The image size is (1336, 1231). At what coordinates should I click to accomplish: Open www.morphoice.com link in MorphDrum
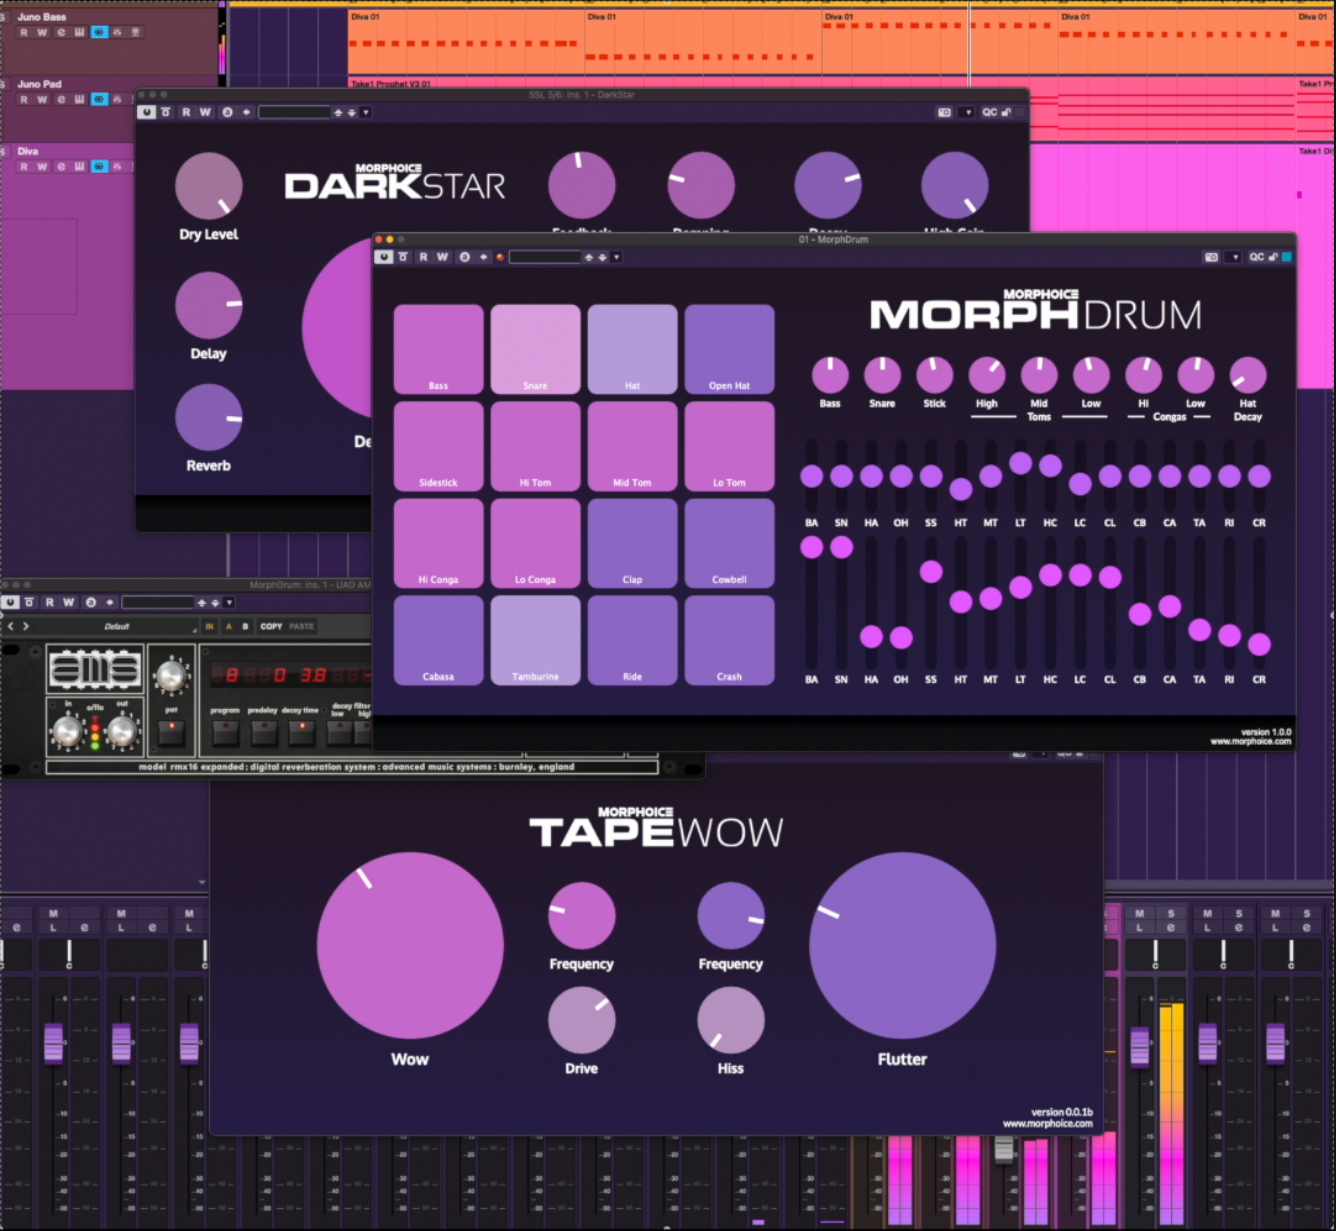(x=1250, y=741)
